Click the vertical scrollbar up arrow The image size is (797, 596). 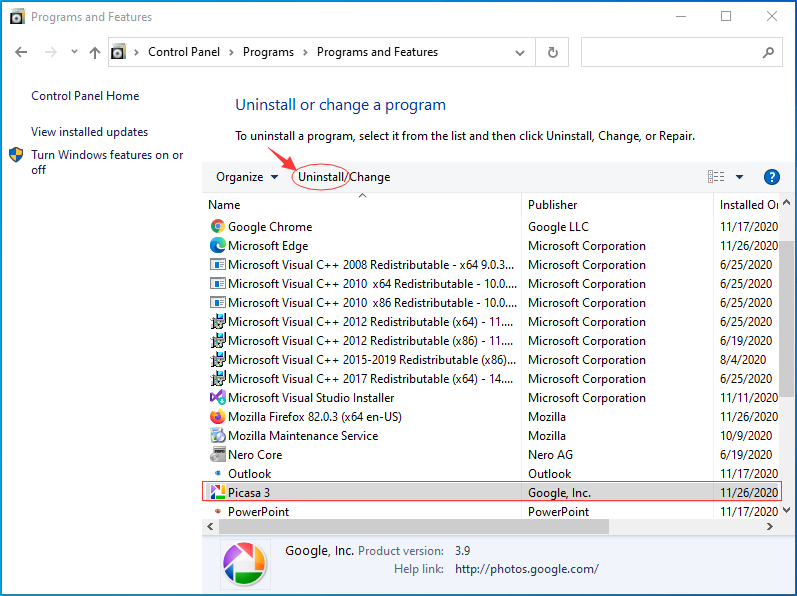coord(787,202)
